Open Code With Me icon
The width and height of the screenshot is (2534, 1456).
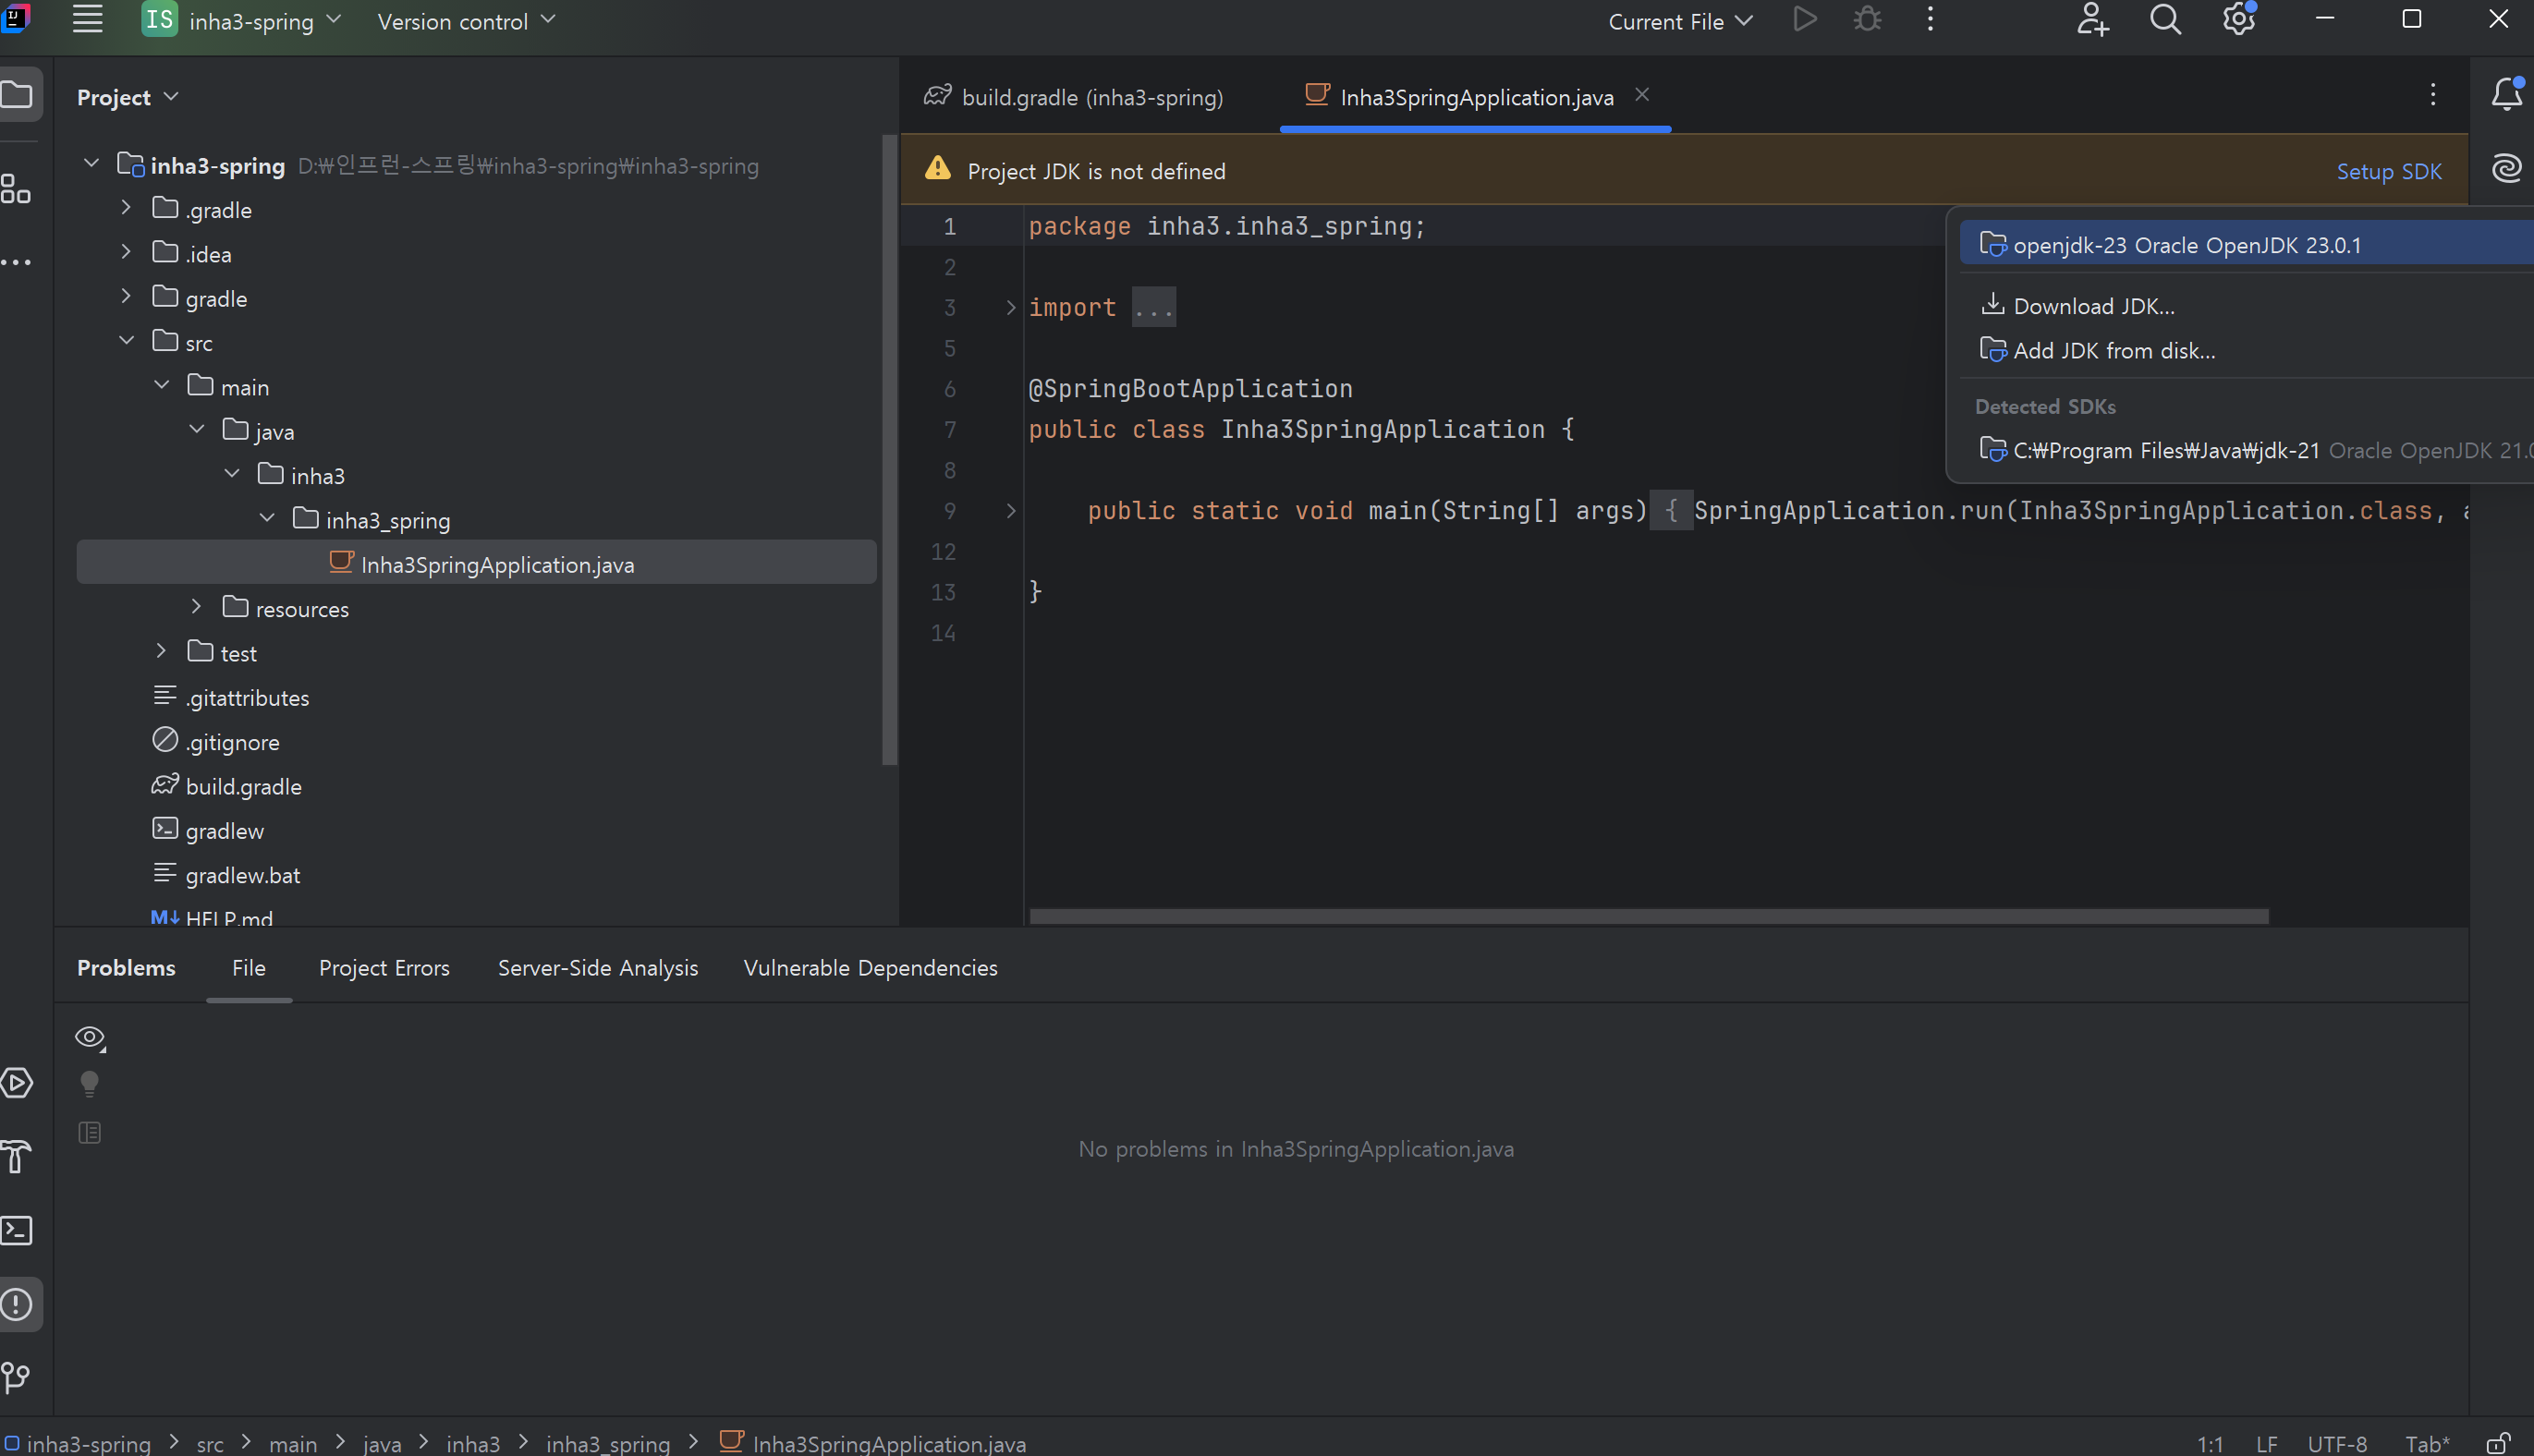(x=2093, y=20)
